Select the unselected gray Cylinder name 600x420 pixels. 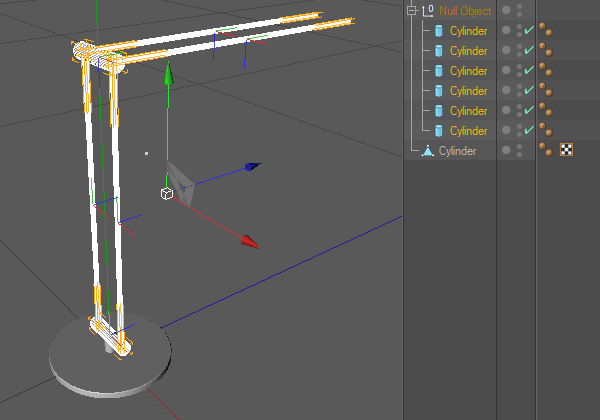(457, 151)
